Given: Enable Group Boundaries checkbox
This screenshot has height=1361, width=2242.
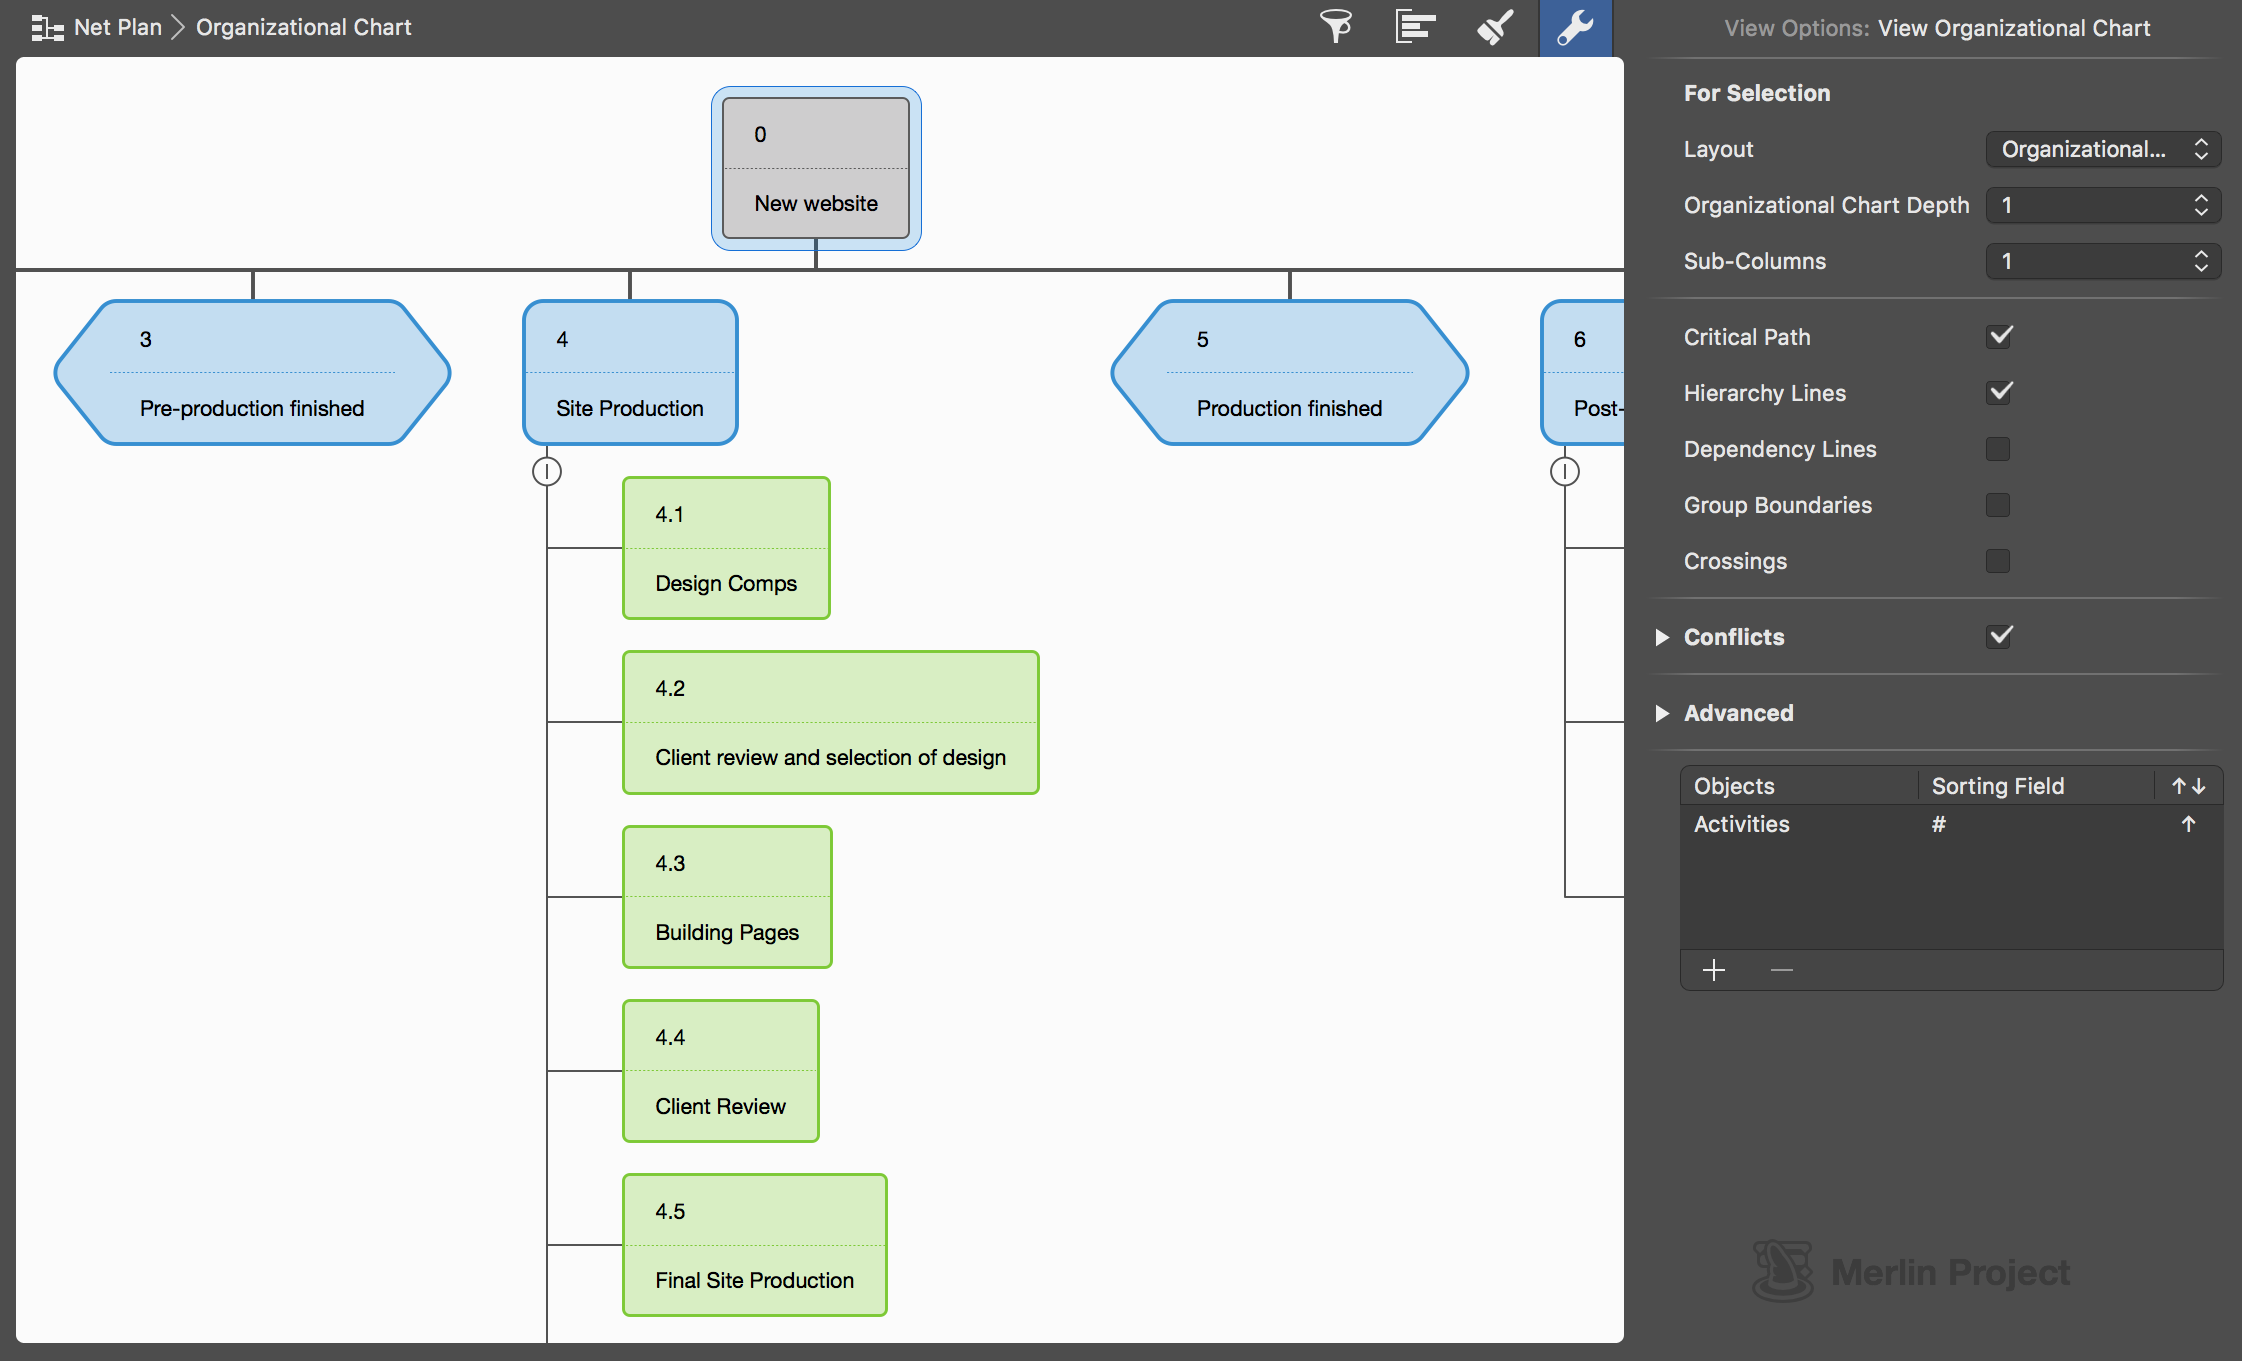Looking at the screenshot, I should tap(1997, 506).
